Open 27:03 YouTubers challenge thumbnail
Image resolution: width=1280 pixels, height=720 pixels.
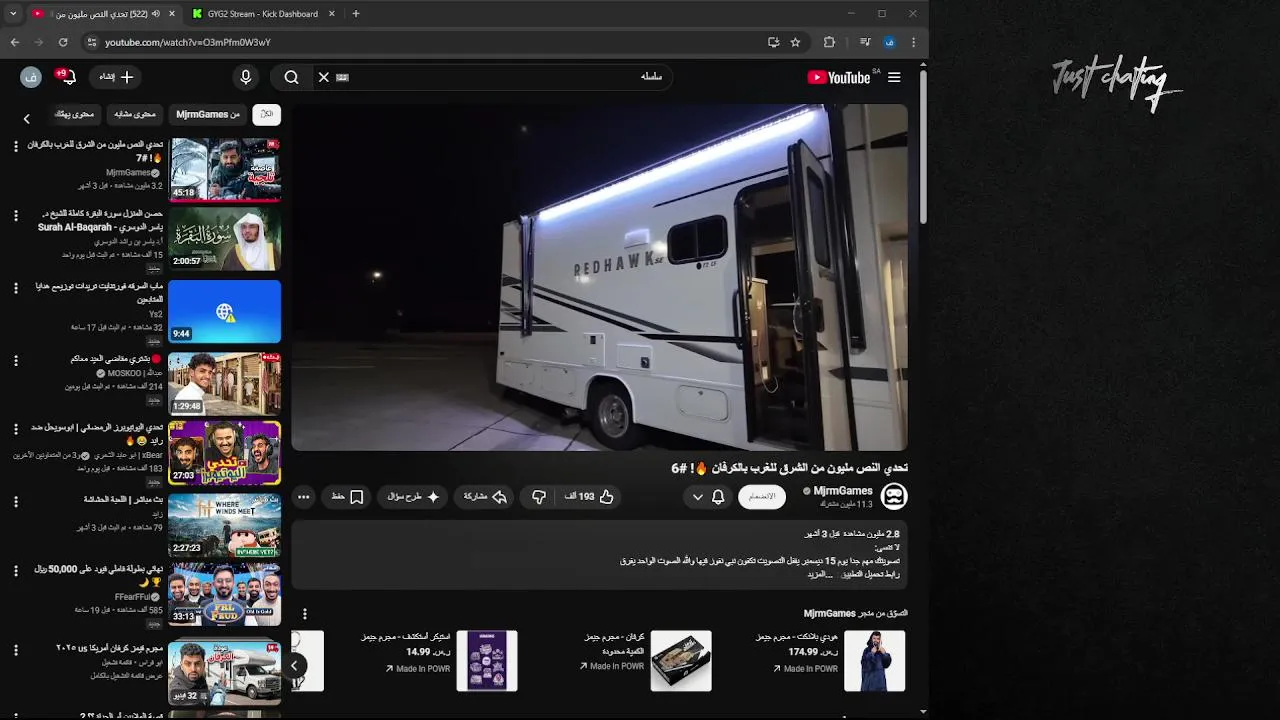[225, 453]
